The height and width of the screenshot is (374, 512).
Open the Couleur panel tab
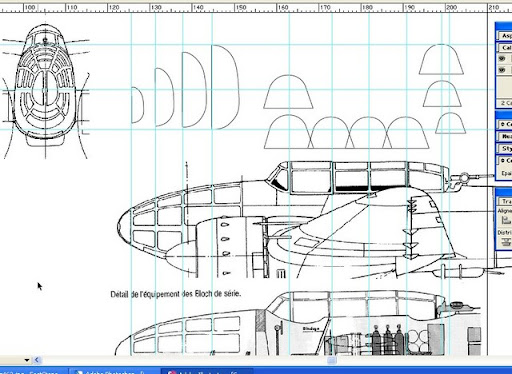click(x=506, y=124)
